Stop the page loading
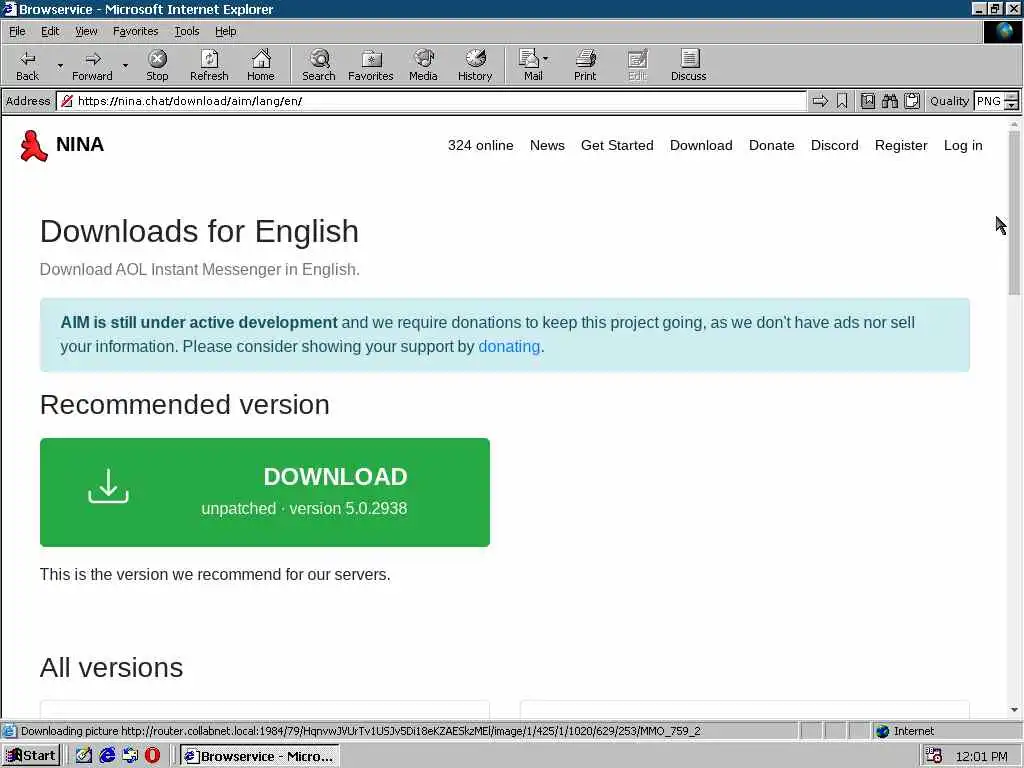 coord(157,65)
